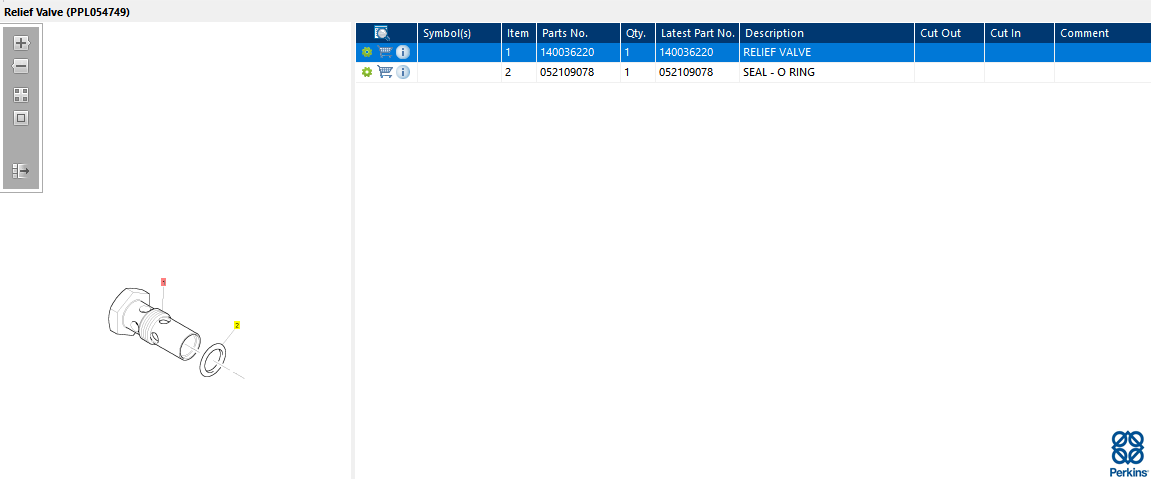
Task: Select callout label 1 on the diagram
Action: coord(164,281)
